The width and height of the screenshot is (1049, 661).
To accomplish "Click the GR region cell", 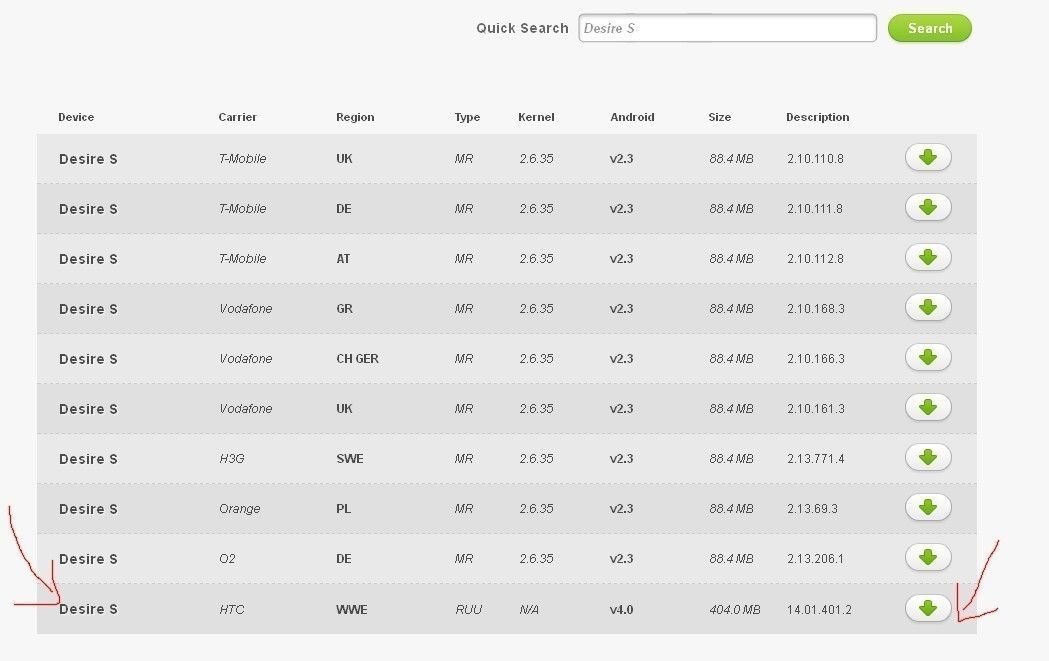I will click(x=345, y=309).
